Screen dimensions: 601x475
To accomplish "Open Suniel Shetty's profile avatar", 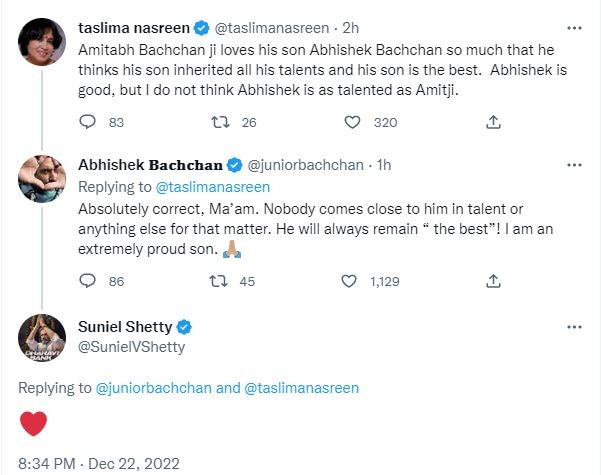I will (42, 338).
